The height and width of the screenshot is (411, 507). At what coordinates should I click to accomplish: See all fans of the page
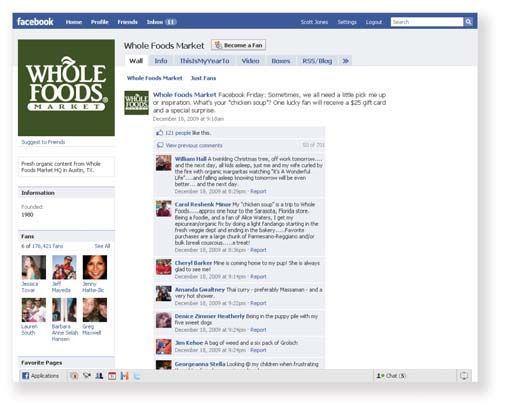[102, 246]
